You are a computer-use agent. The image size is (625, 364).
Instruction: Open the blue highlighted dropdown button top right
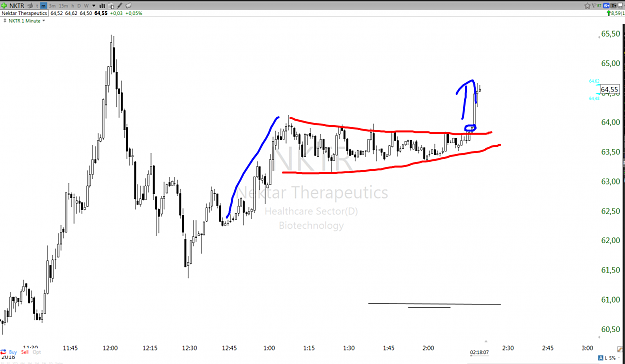click(606, 6)
